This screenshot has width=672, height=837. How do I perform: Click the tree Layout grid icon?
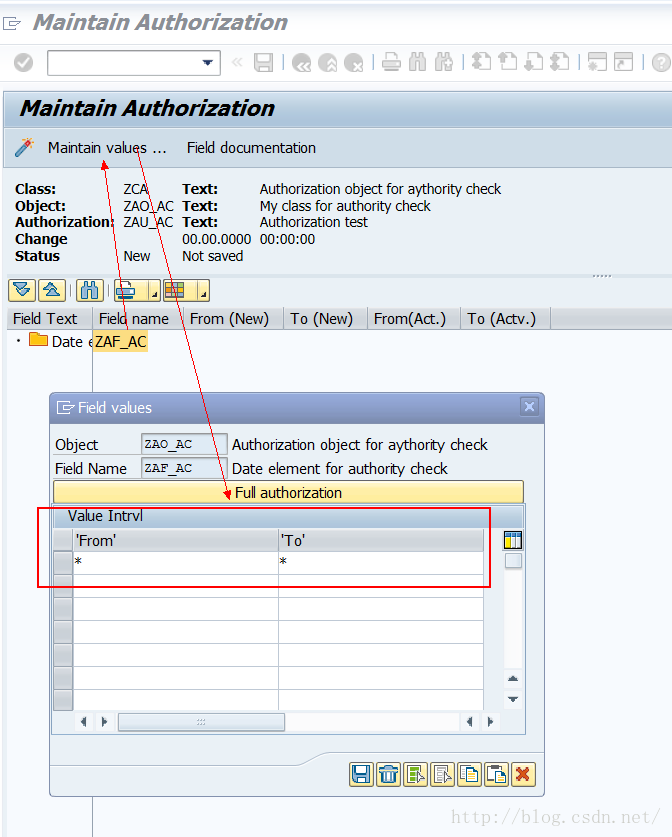175,290
